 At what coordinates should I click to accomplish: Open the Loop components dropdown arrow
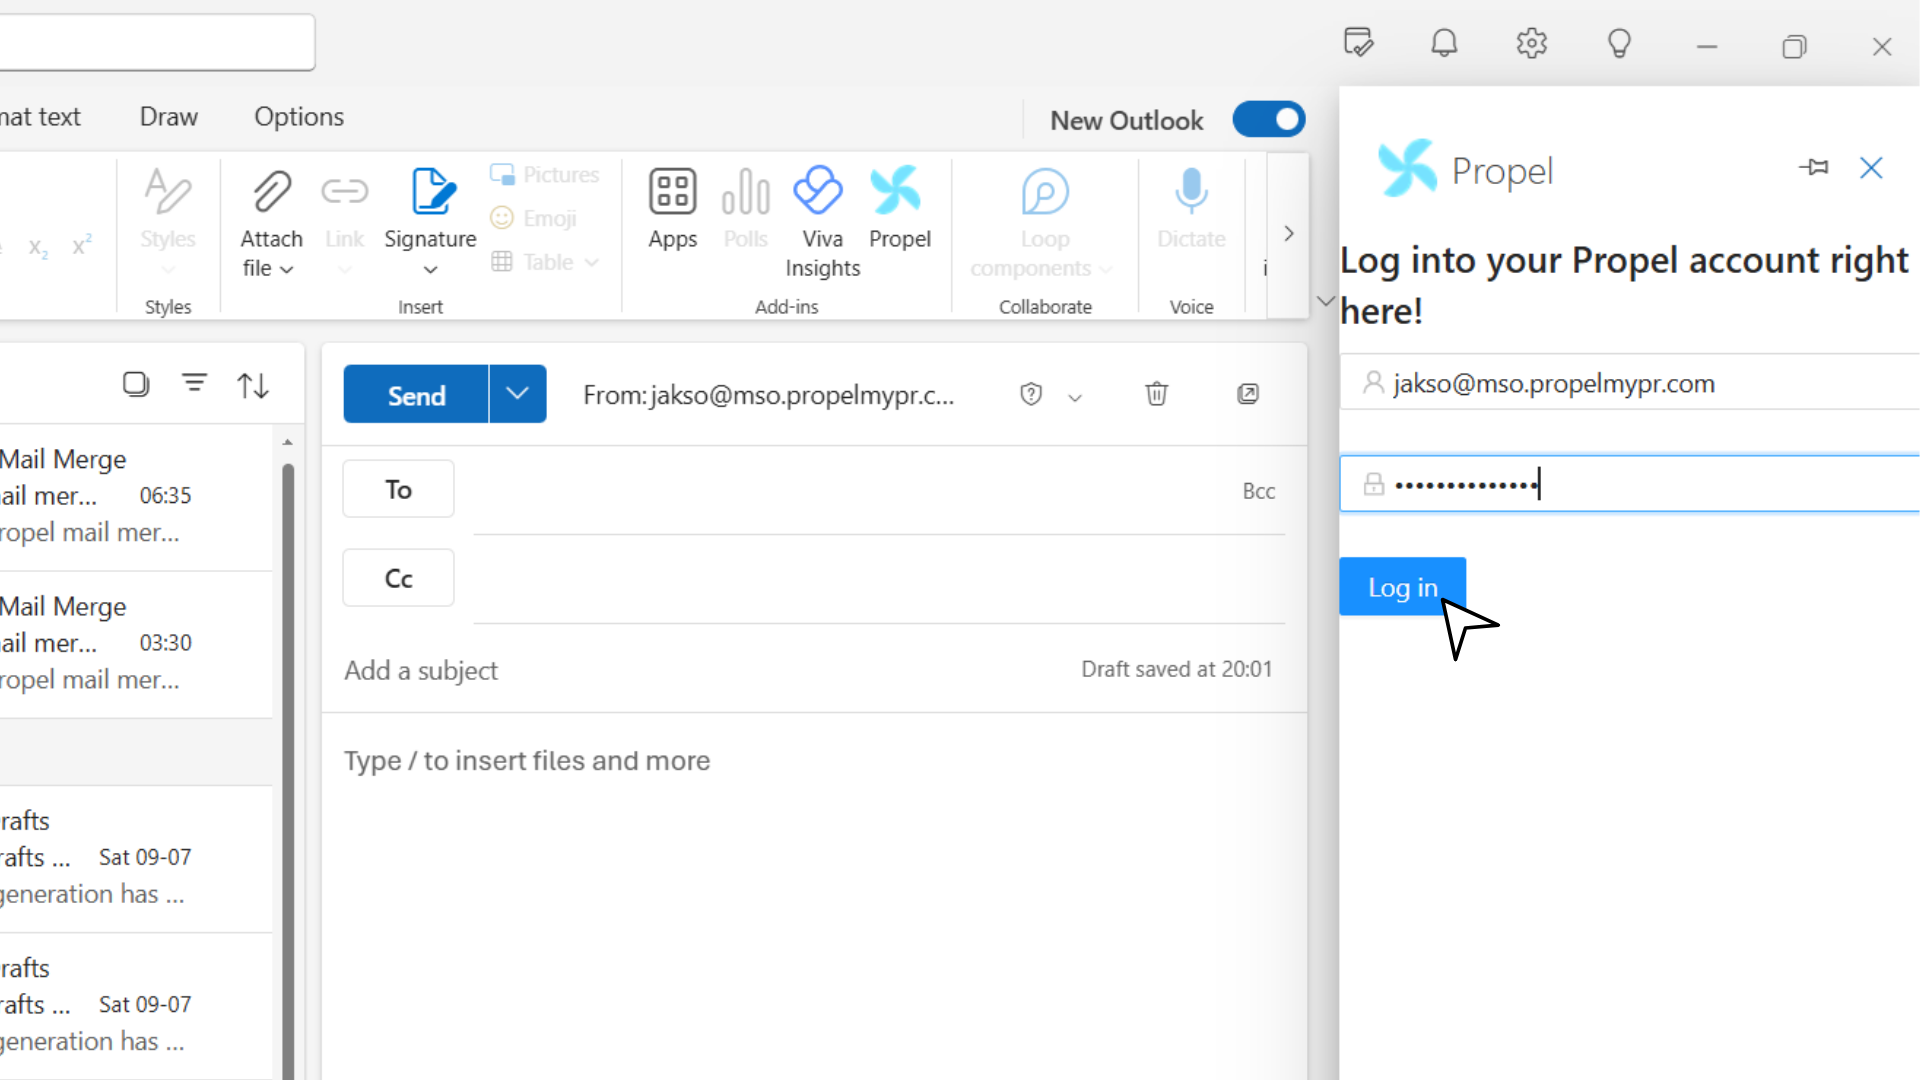click(x=1105, y=269)
